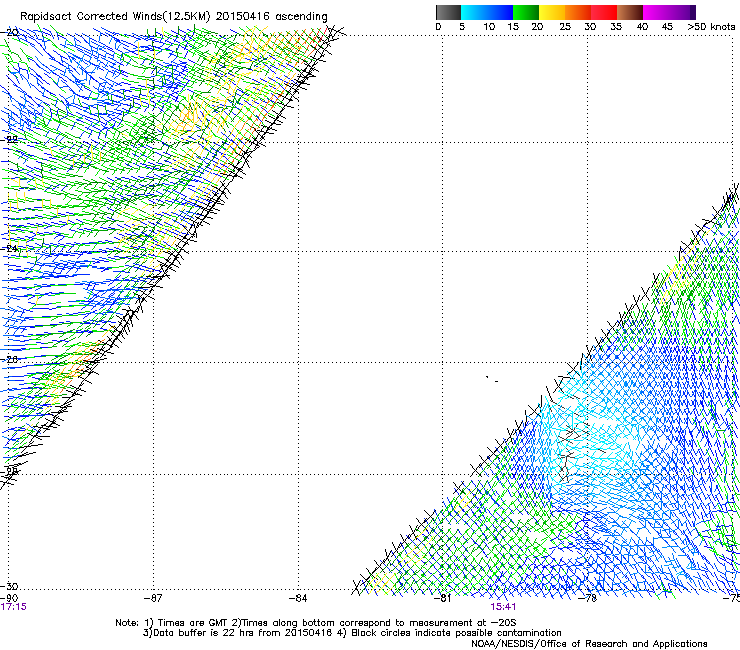Click the gray 0-5 knots color swatch

pyautogui.click(x=448, y=12)
